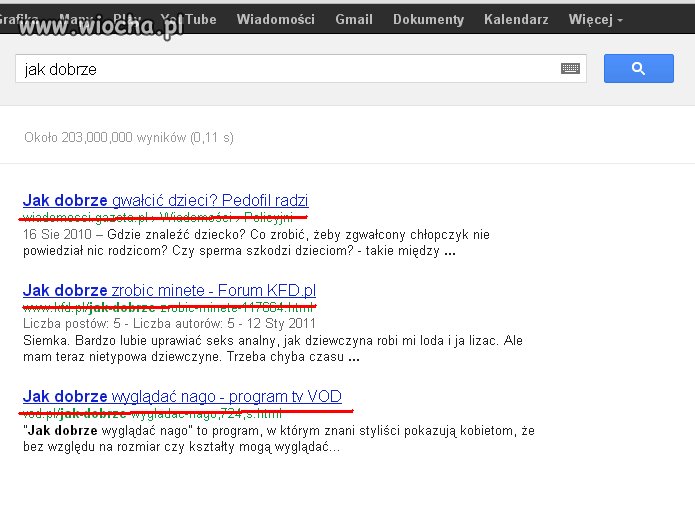Open the on-screen keyboard icon in search box
Screen dimensions: 695x519
coord(570,68)
